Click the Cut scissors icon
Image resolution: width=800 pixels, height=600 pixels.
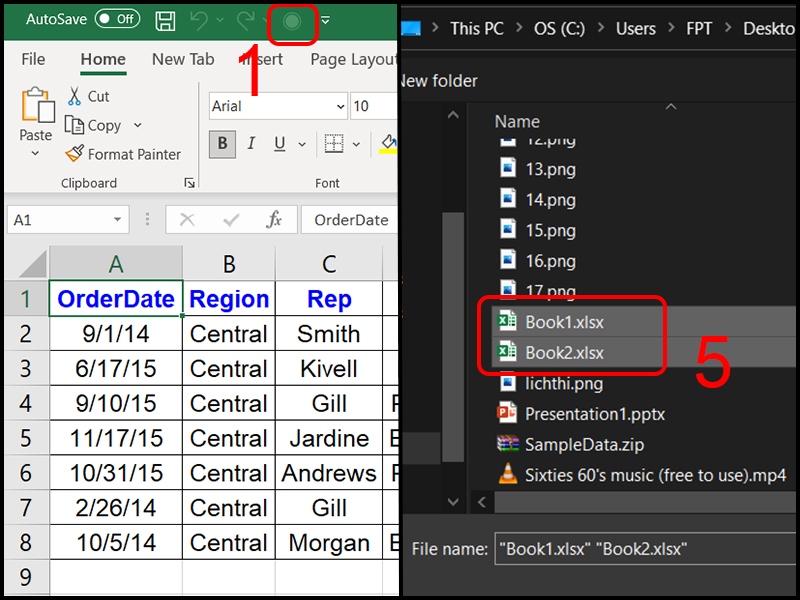click(74, 96)
